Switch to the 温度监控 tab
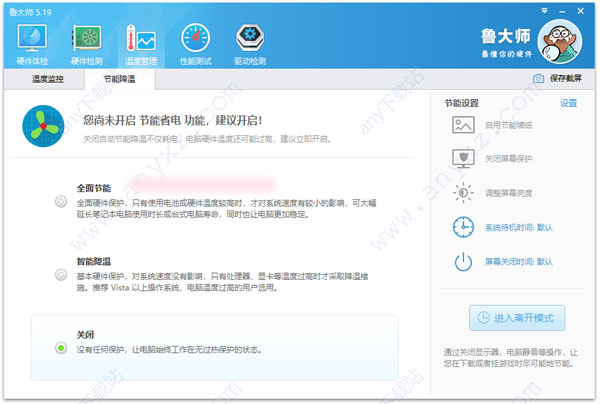Viewport: 600px width, 404px height. click(x=47, y=79)
